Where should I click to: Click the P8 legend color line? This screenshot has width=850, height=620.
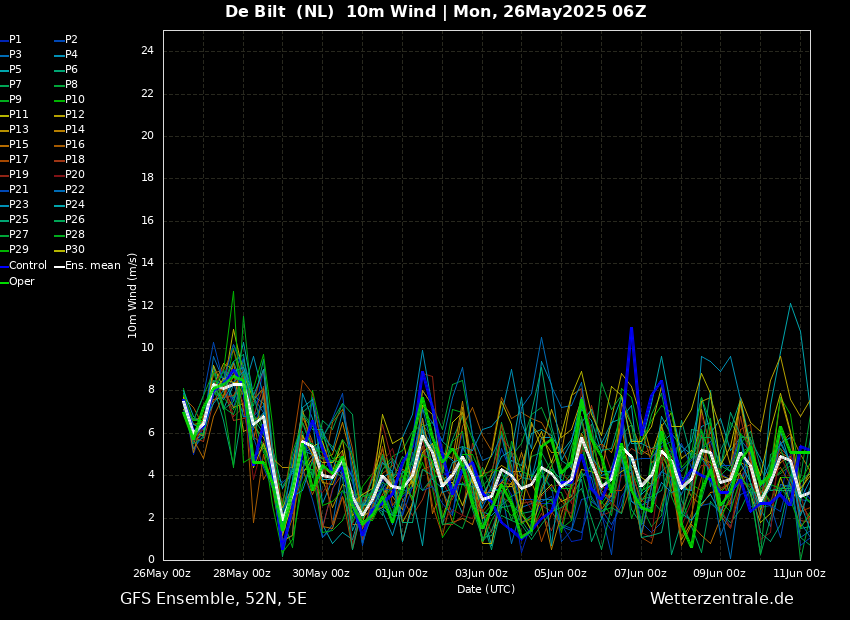click(59, 85)
